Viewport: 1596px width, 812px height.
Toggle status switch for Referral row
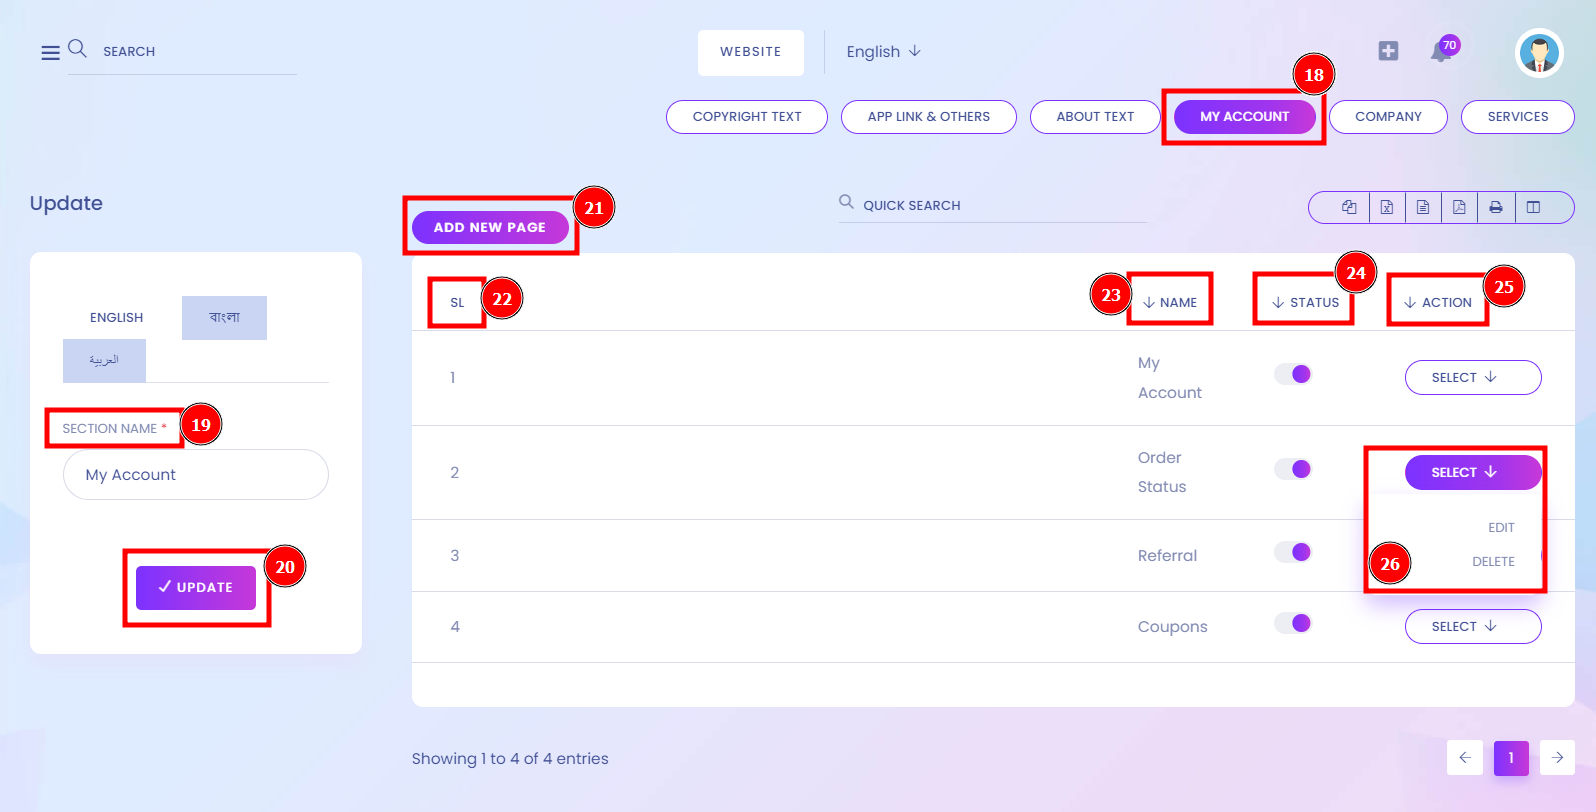[1293, 552]
